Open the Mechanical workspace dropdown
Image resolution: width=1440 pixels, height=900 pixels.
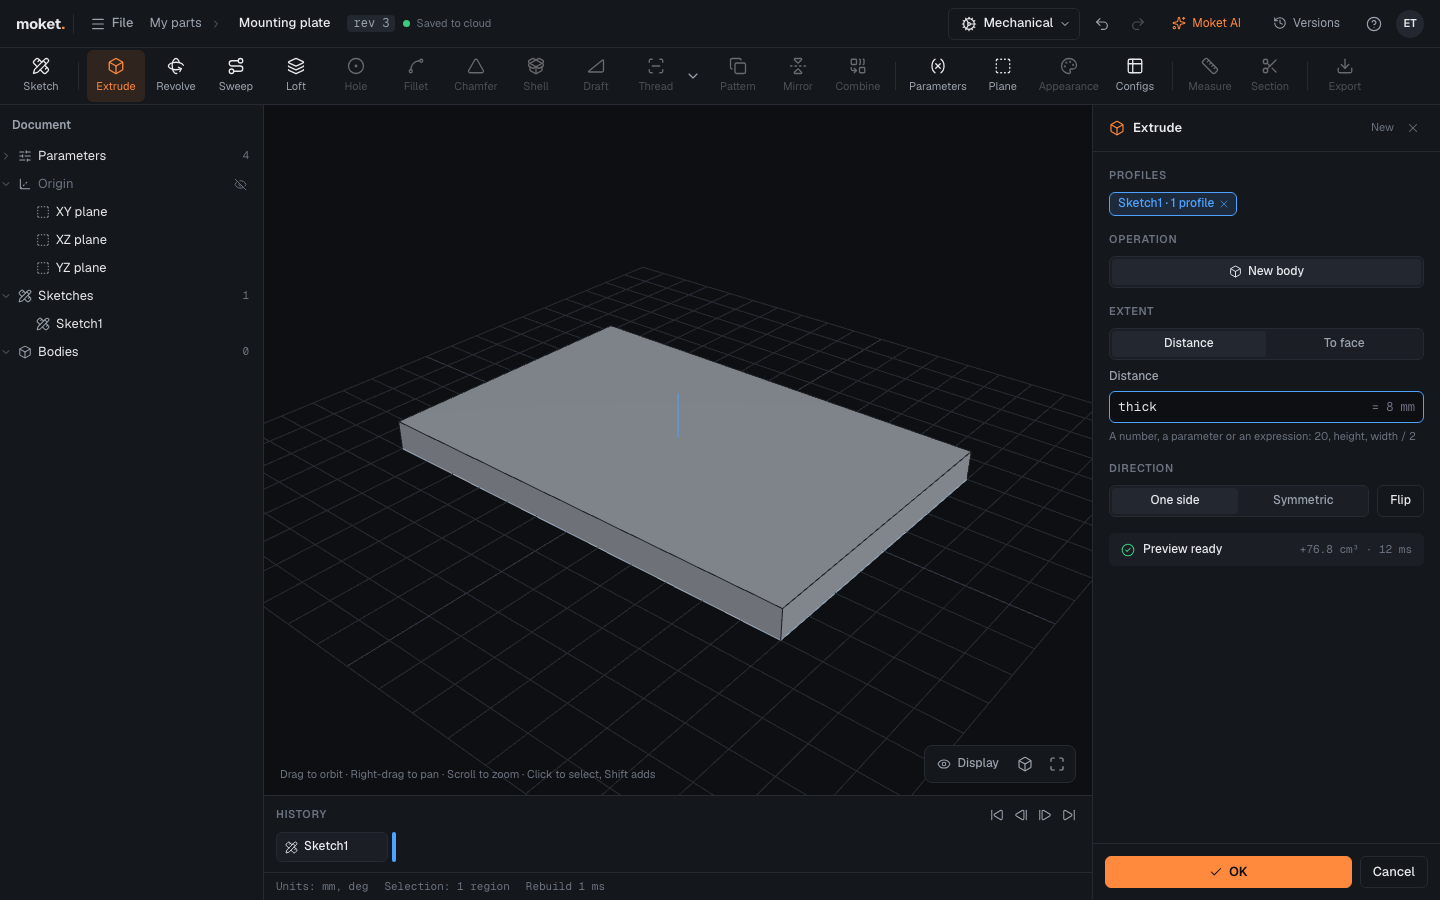coord(1014,24)
